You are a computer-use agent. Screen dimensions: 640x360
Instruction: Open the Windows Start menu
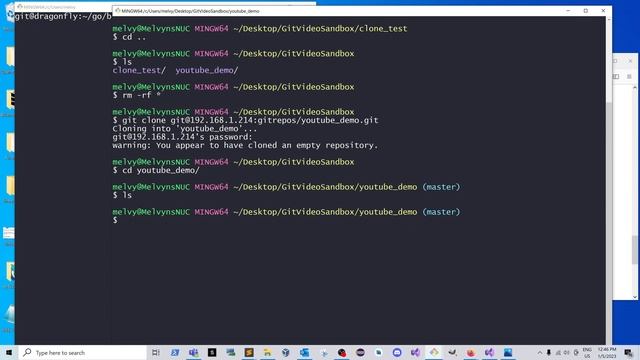point(9,352)
